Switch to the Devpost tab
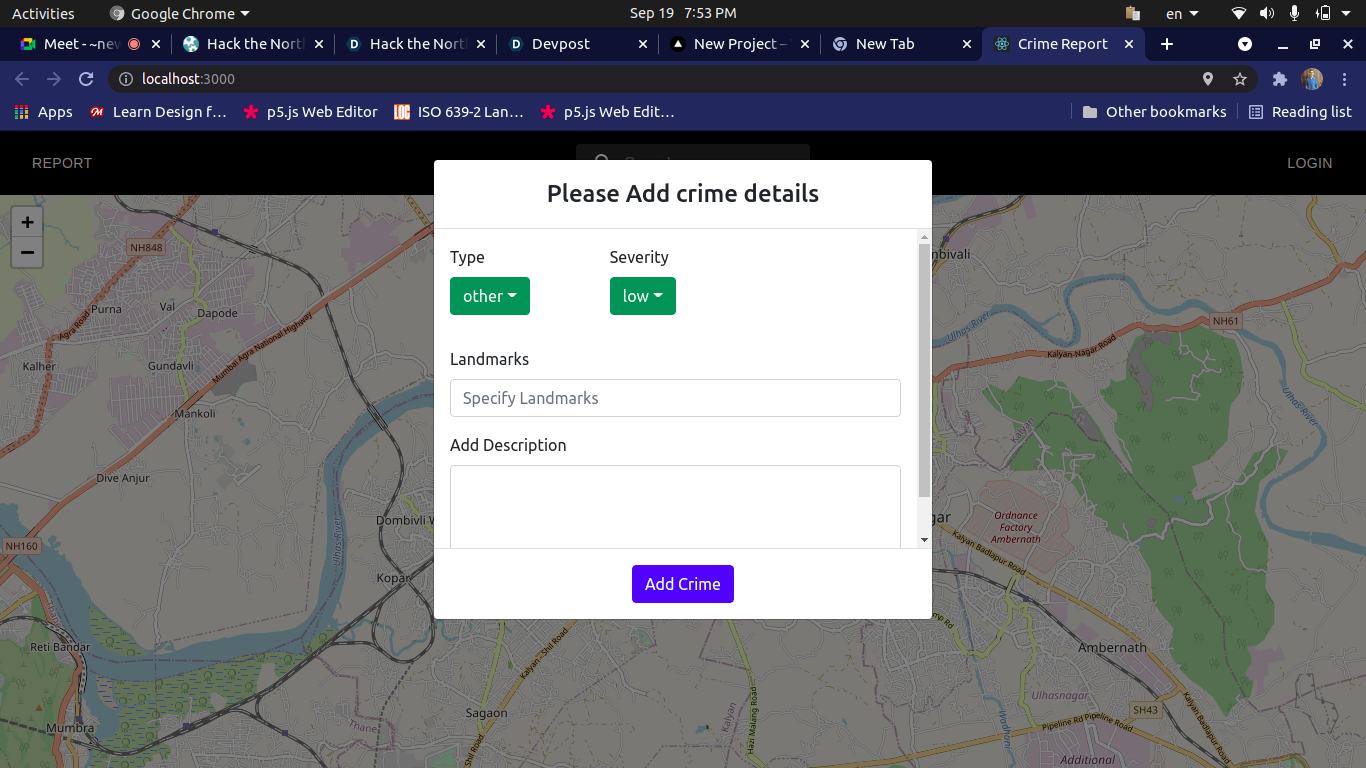The height and width of the screenshot is (768, 1366). pos(578,44)
